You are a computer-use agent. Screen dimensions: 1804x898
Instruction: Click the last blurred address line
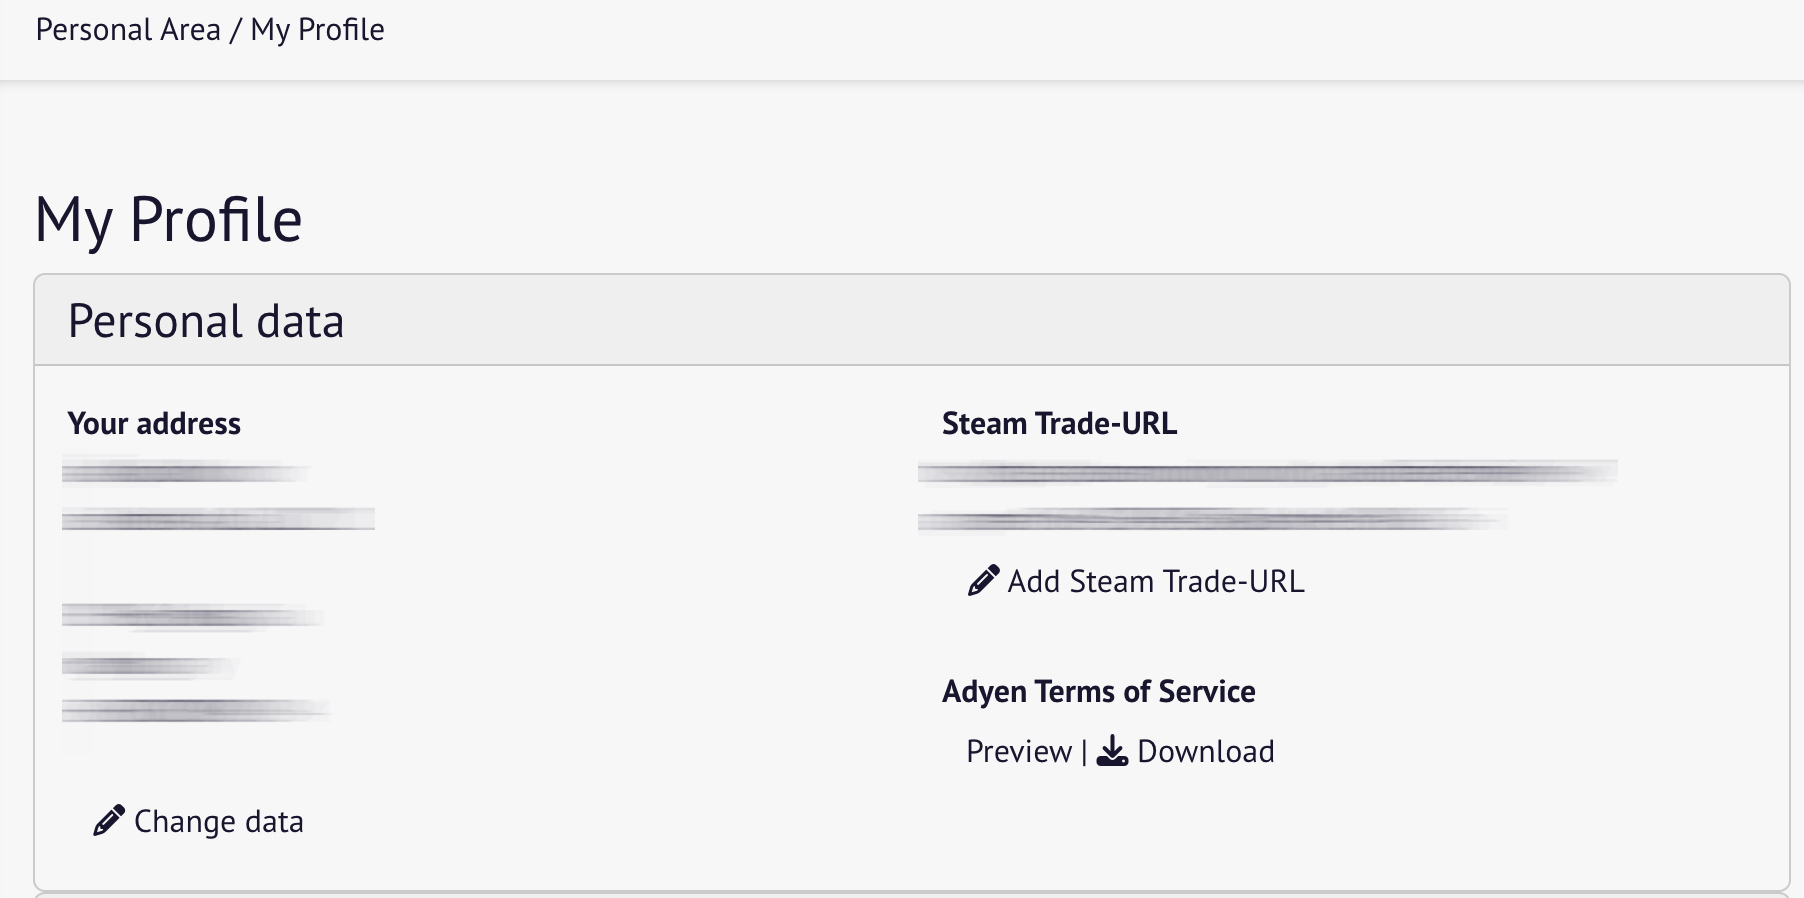point(196,710)
